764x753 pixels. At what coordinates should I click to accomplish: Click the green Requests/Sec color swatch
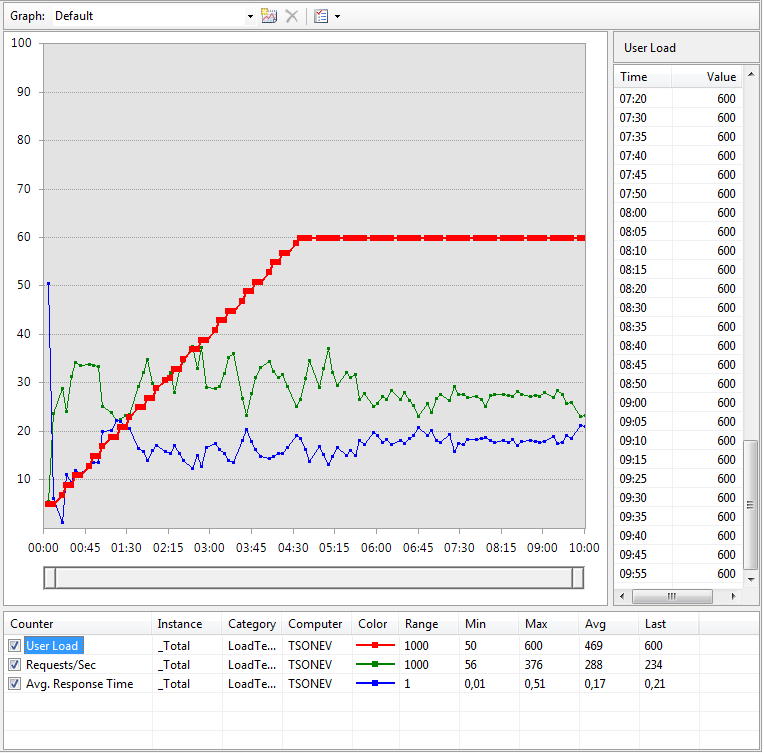pyautogui.click(x=375, y=664)
